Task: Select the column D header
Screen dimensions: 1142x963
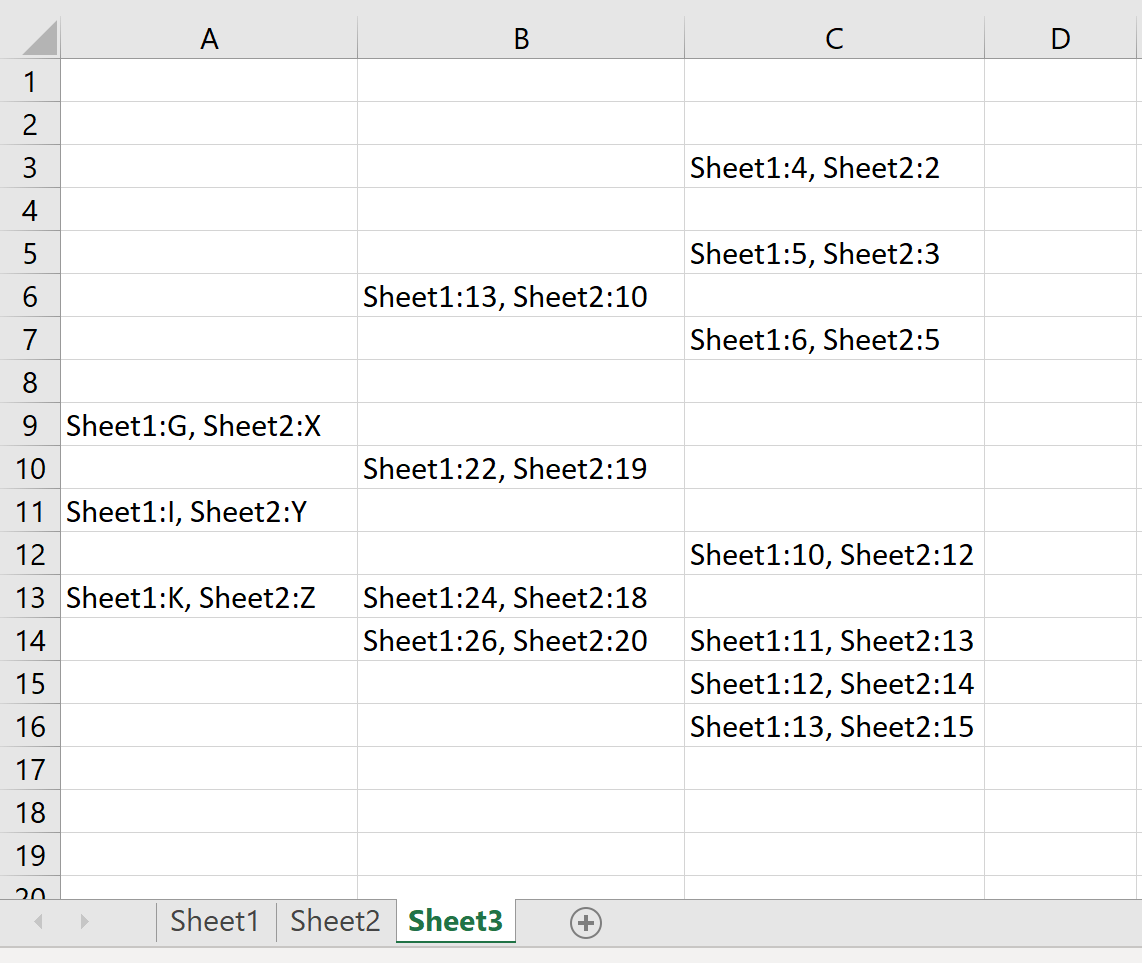Action: (x=1061, y=39)
